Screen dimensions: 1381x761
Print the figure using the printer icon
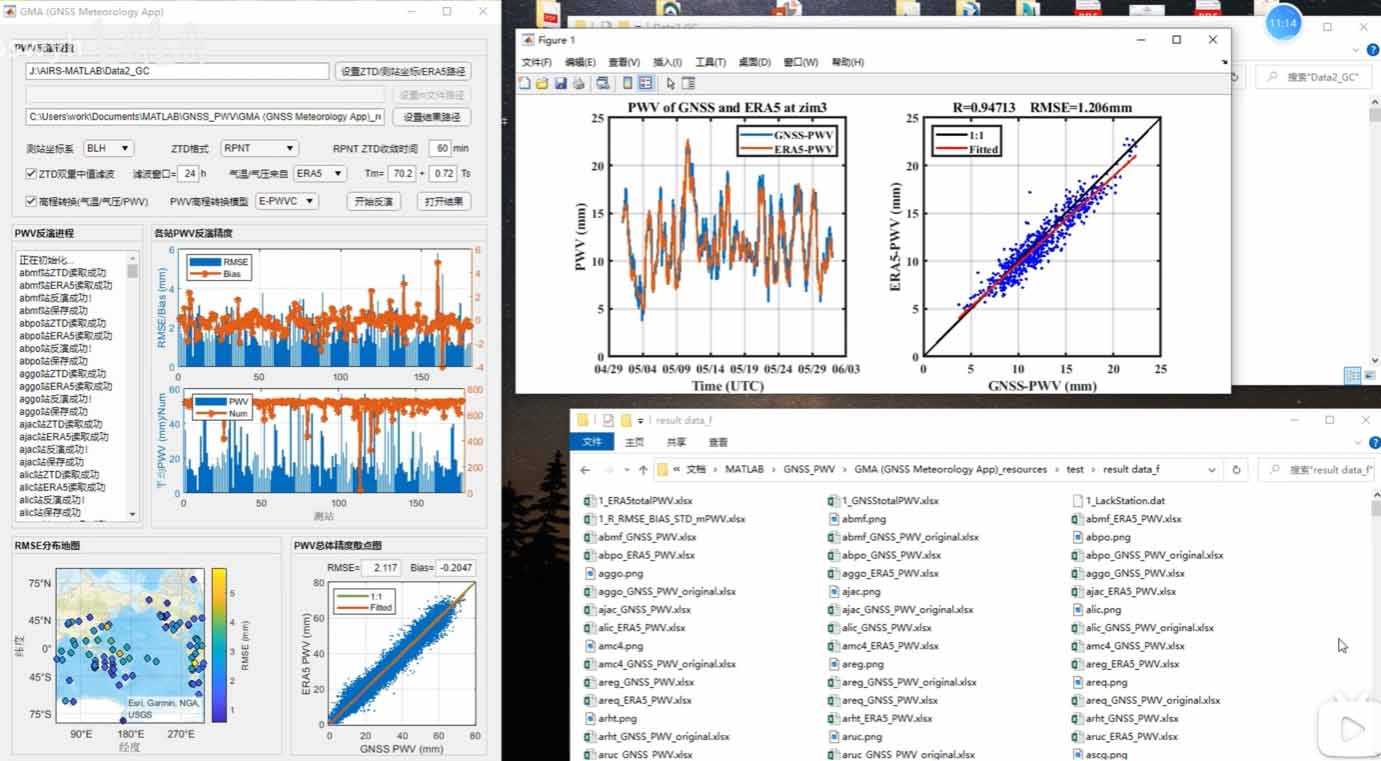[578, 84]
